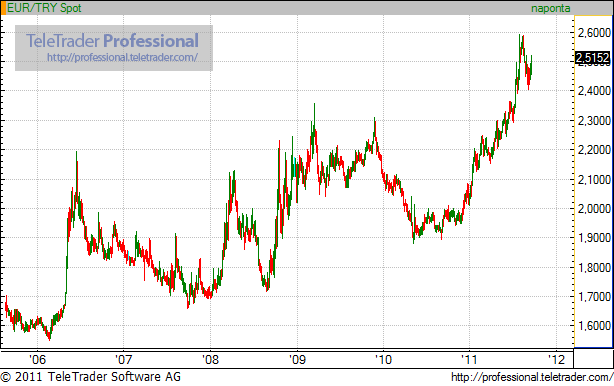Click the 2,2000 price axis label
Viewport: 614px width, 386px height.
[594, 150]
